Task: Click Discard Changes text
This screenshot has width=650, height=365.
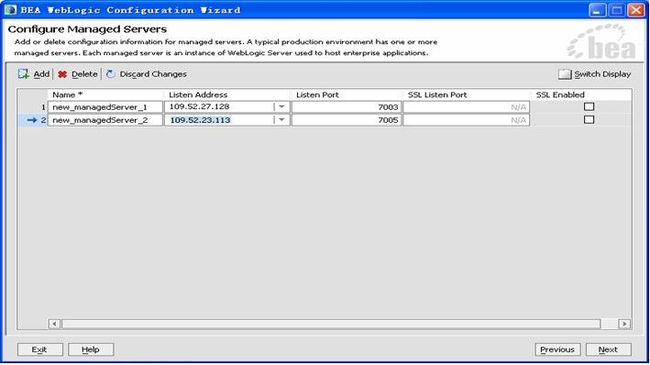Action: tap(153, 74)
